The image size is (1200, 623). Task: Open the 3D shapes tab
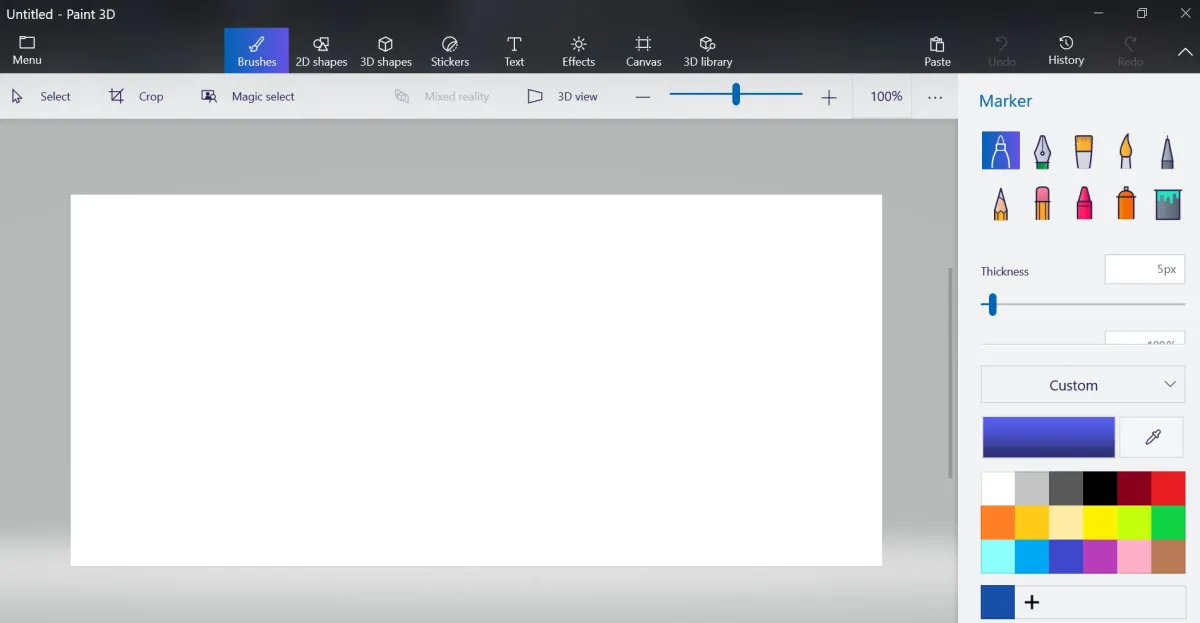click(386, 50)
